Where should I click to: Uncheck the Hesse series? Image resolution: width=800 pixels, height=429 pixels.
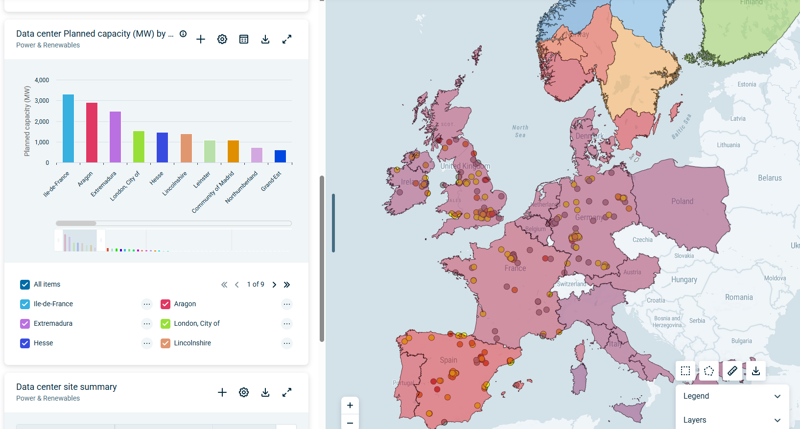pos(24,343)
